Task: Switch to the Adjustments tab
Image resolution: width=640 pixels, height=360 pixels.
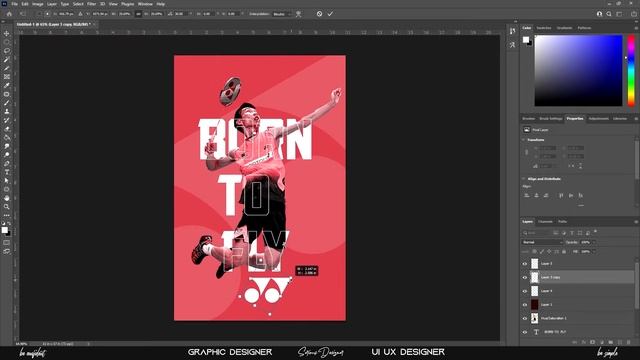Action: (598, 119)
